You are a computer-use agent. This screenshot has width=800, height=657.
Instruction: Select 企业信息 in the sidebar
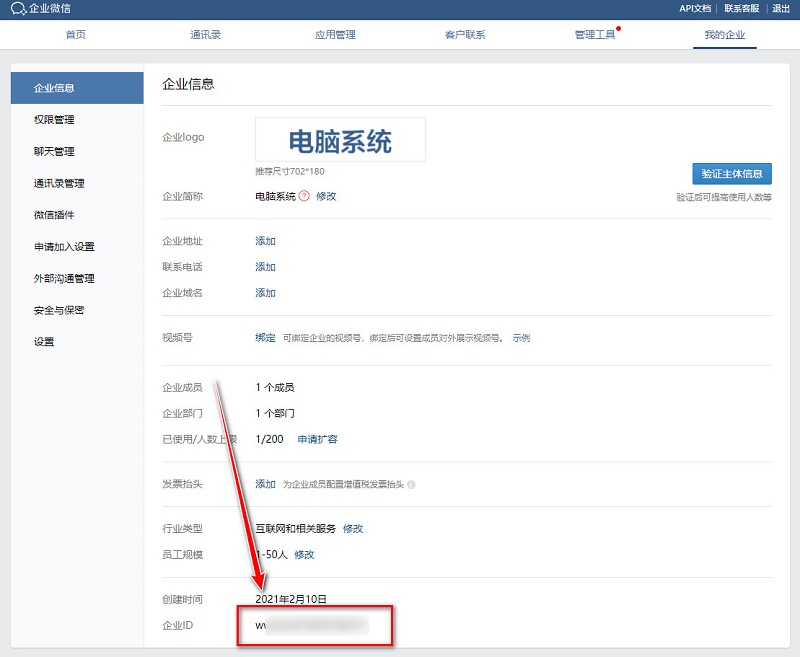click(x=77, y=88)
